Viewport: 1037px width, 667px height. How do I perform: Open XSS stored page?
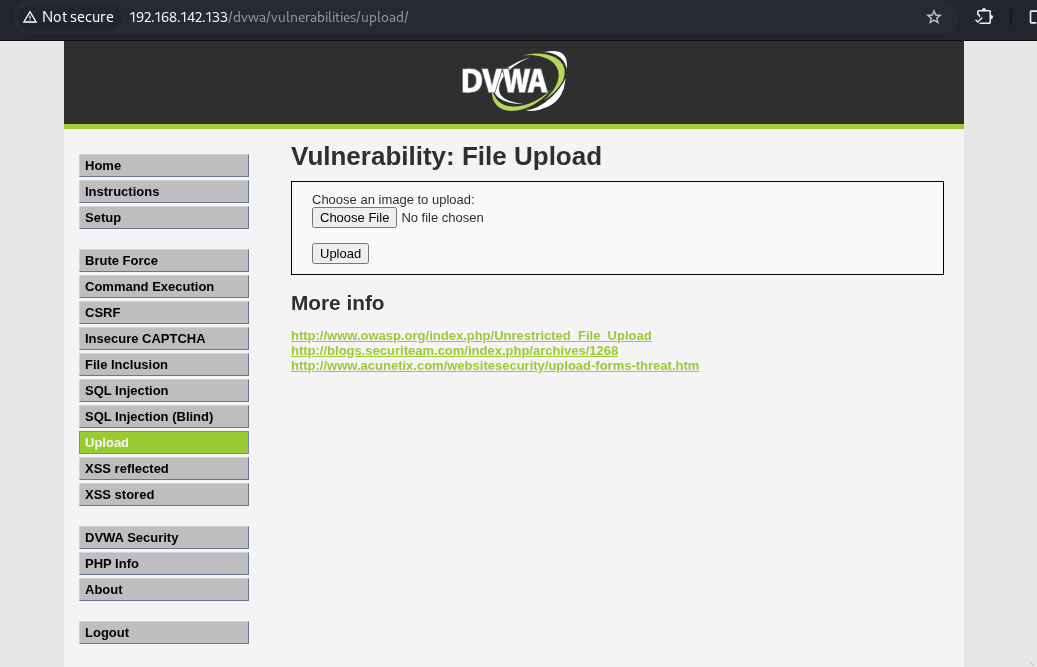pyautogui.click(x=164, y=494)
